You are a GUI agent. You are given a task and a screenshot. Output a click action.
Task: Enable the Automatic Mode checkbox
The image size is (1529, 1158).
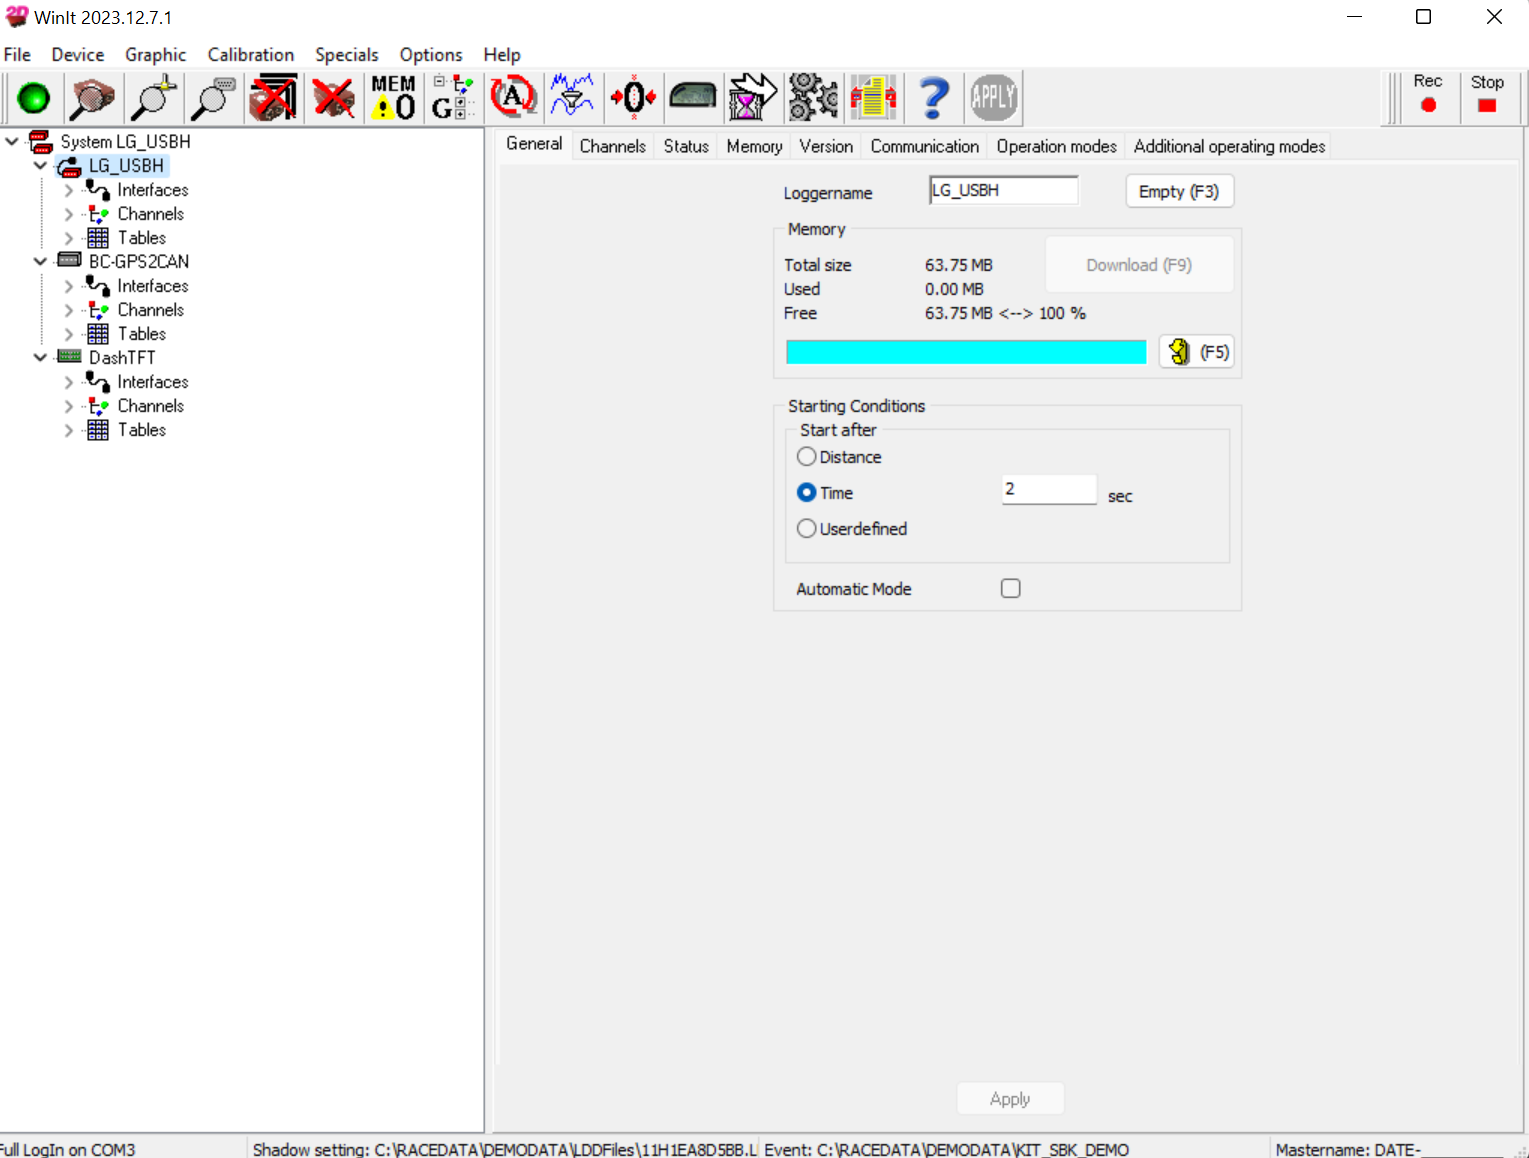pyautogui.click(x=1011, y=589)
